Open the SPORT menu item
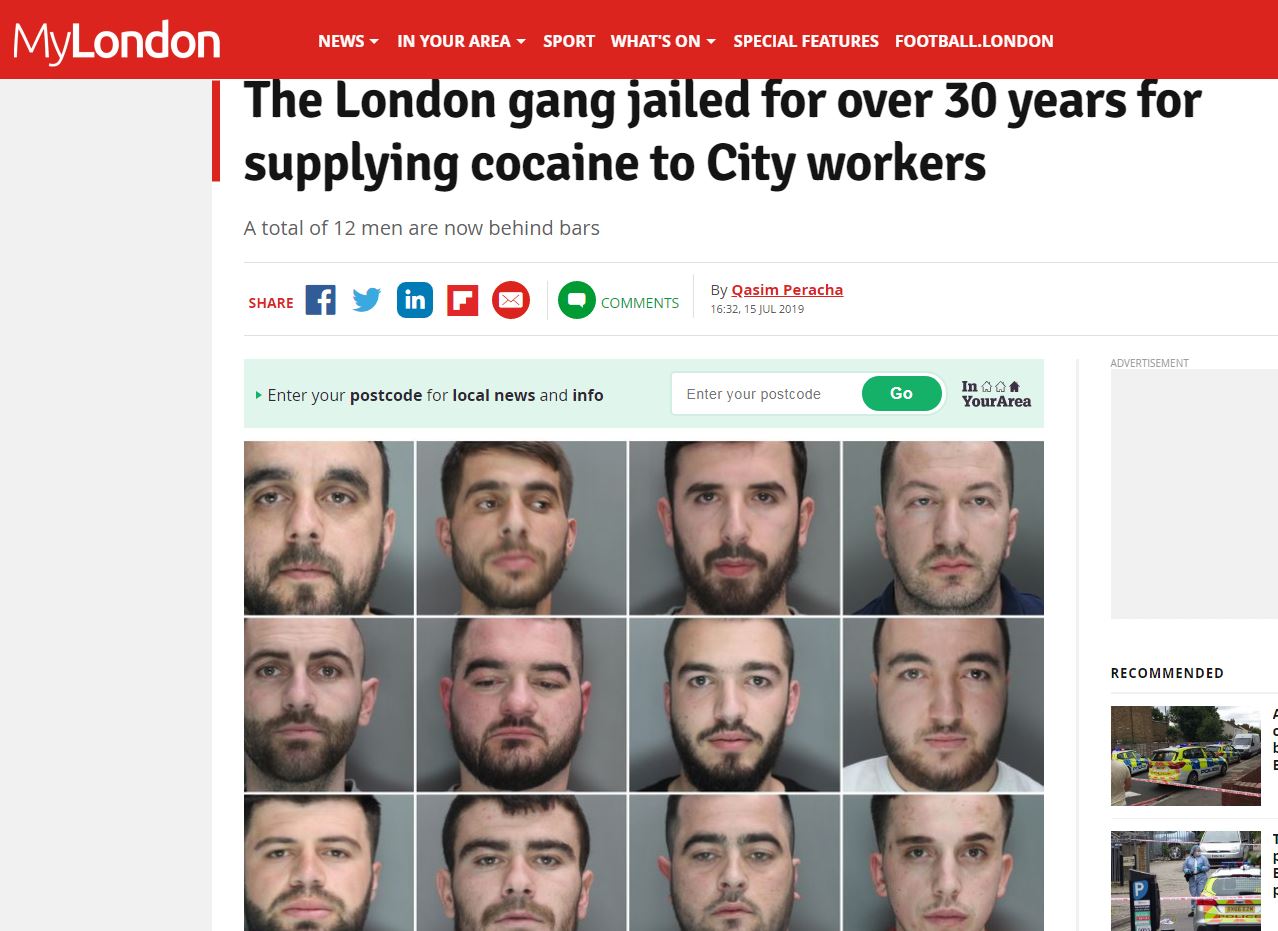 click(569, 41)
